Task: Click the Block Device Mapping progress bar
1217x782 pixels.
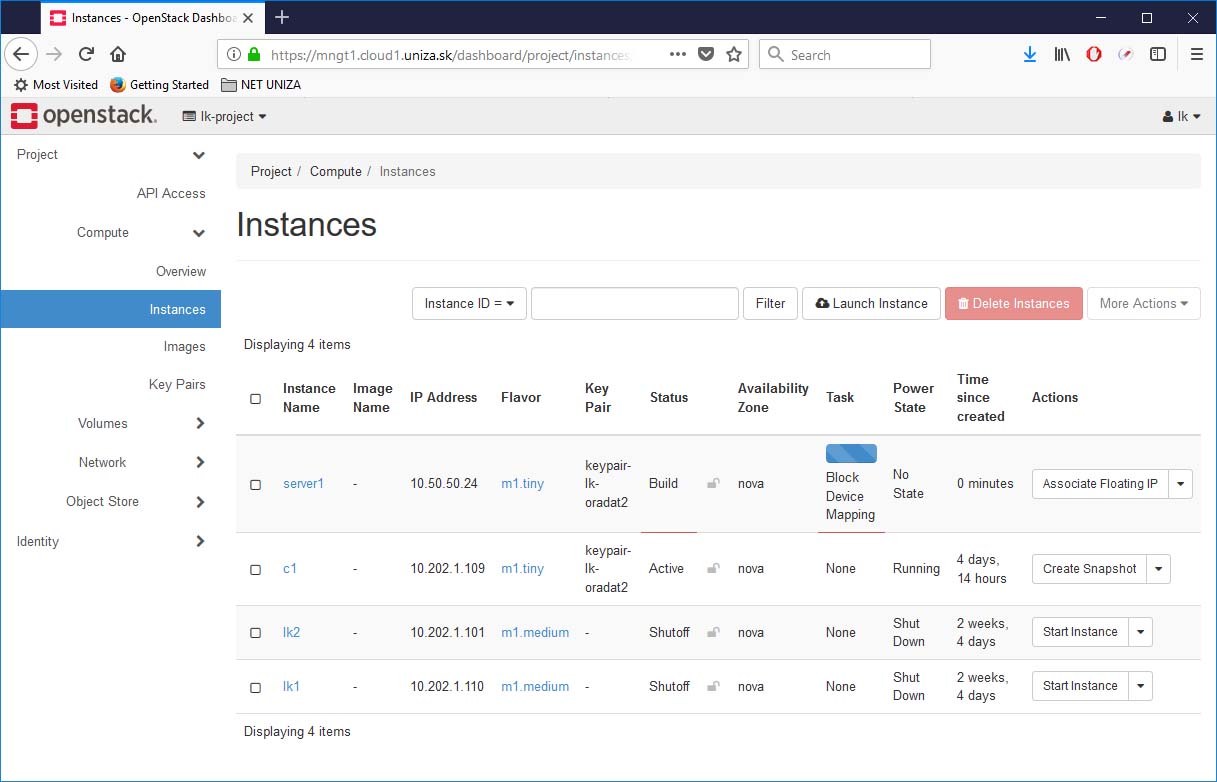Action: 851,454
